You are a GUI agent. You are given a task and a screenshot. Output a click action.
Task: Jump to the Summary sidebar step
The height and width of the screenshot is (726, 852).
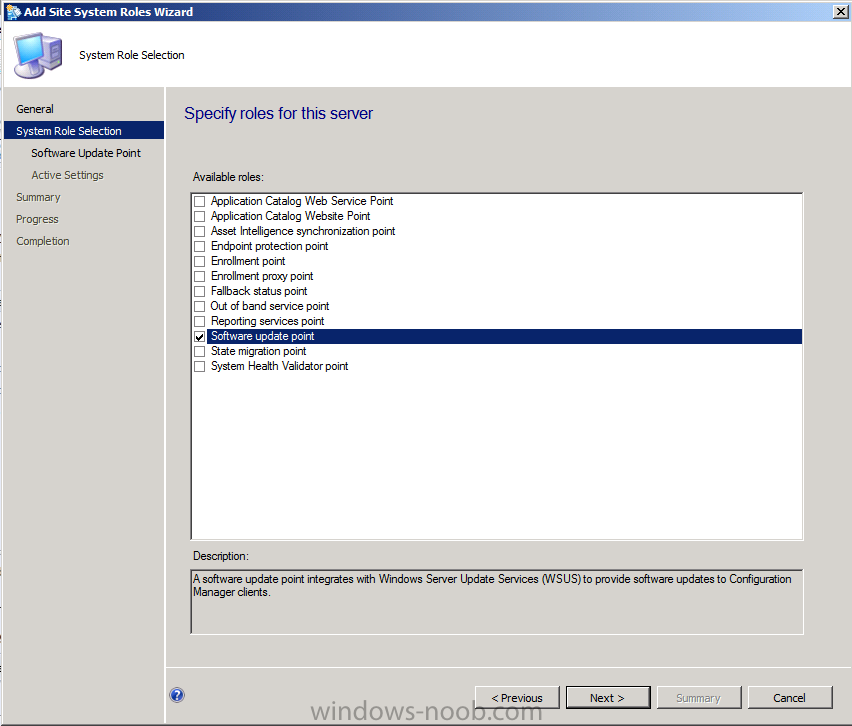pos(38,197)
